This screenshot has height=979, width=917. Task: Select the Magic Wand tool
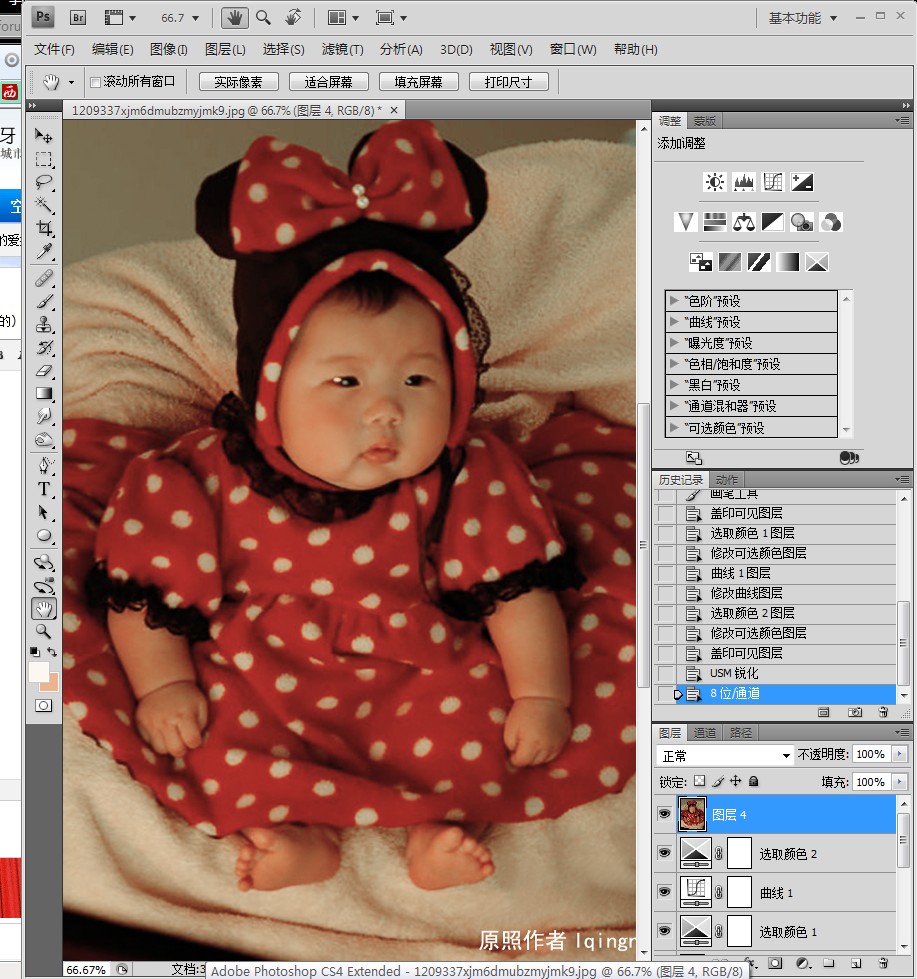pyautogui.click(x=44, y=205)
